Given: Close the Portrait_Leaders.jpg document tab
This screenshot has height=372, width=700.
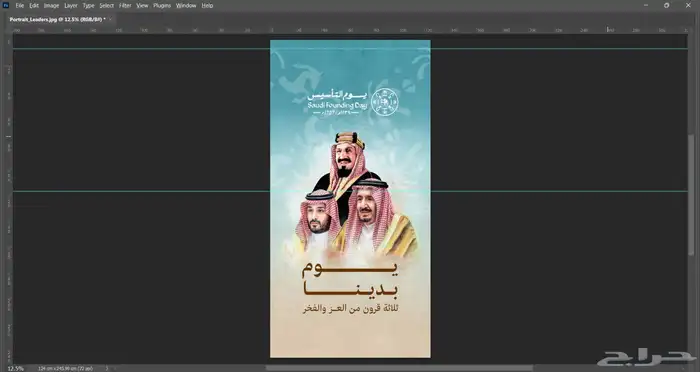Looking at the screenshot, I should tap(110, 19).
